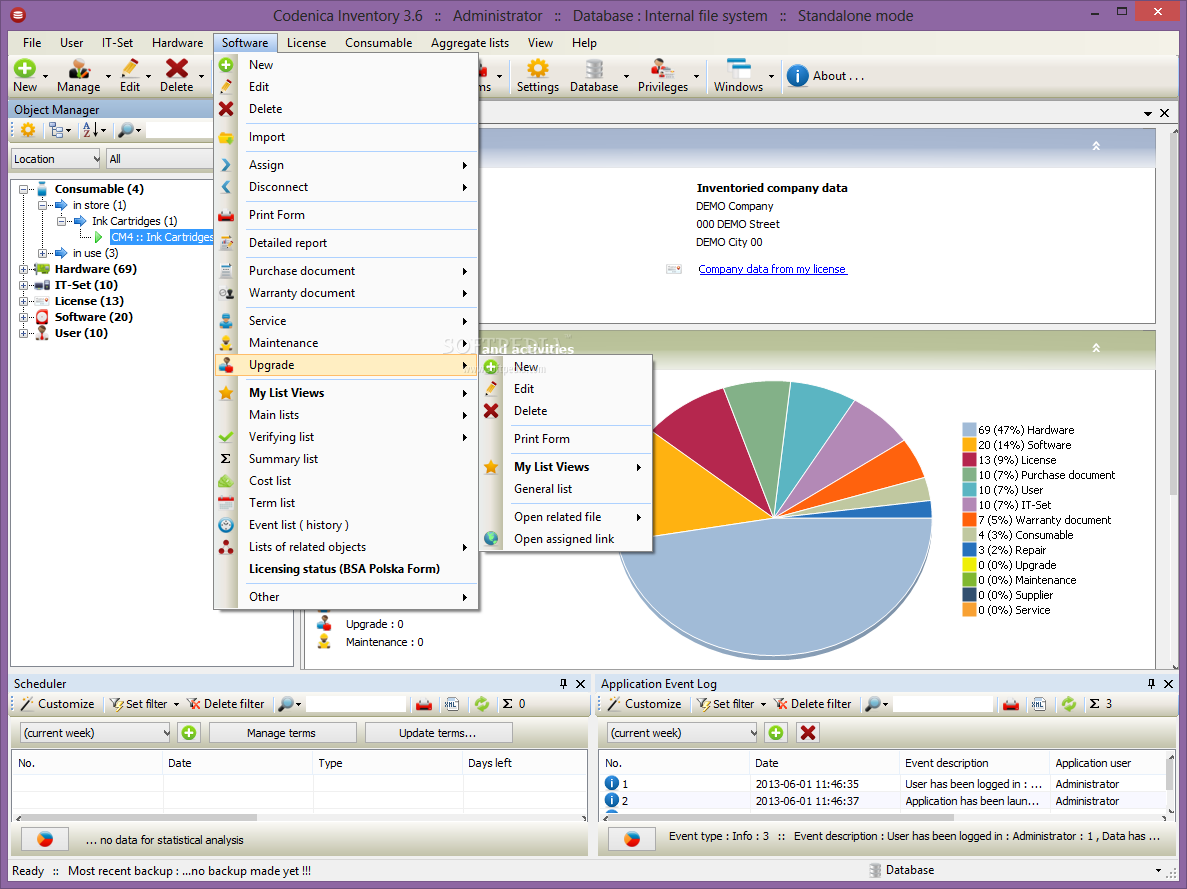Click the Edit pencil toolbar icon
Image resolution: width=1187 pixels, height=889 pixels.
[130, 69]
